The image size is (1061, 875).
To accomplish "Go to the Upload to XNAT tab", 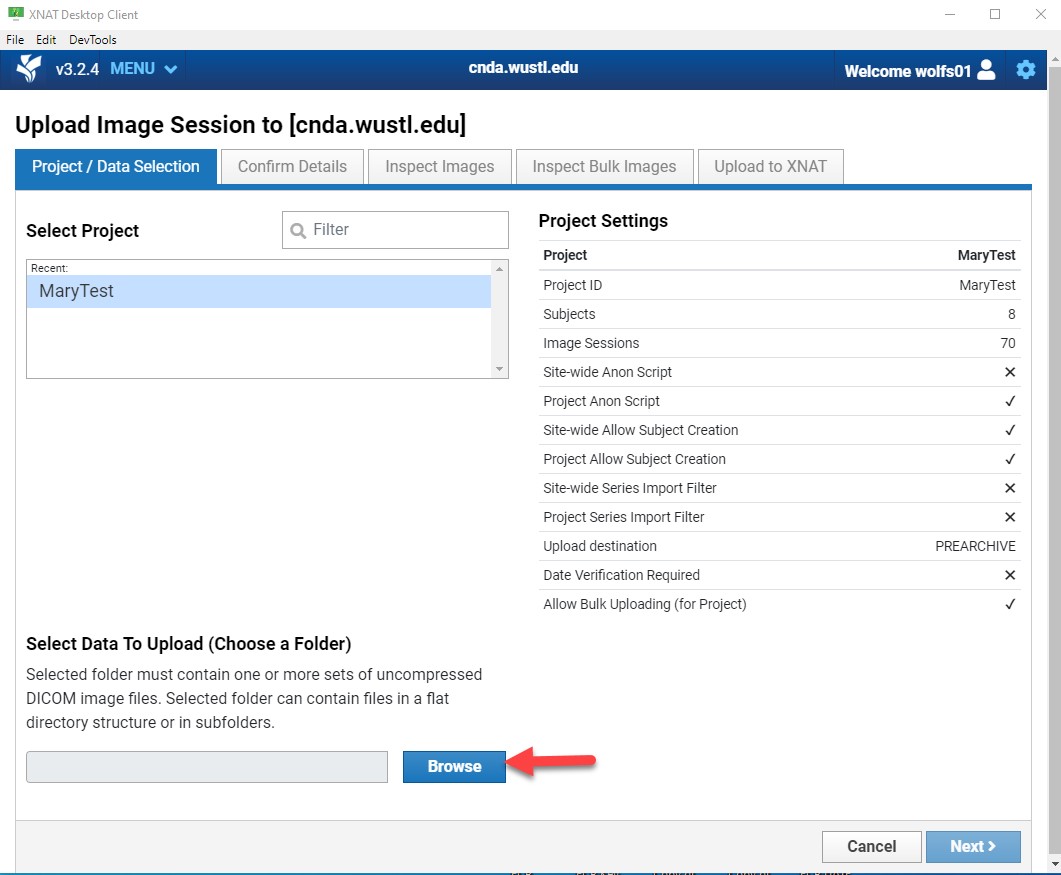I will click(x=770, y=167).
